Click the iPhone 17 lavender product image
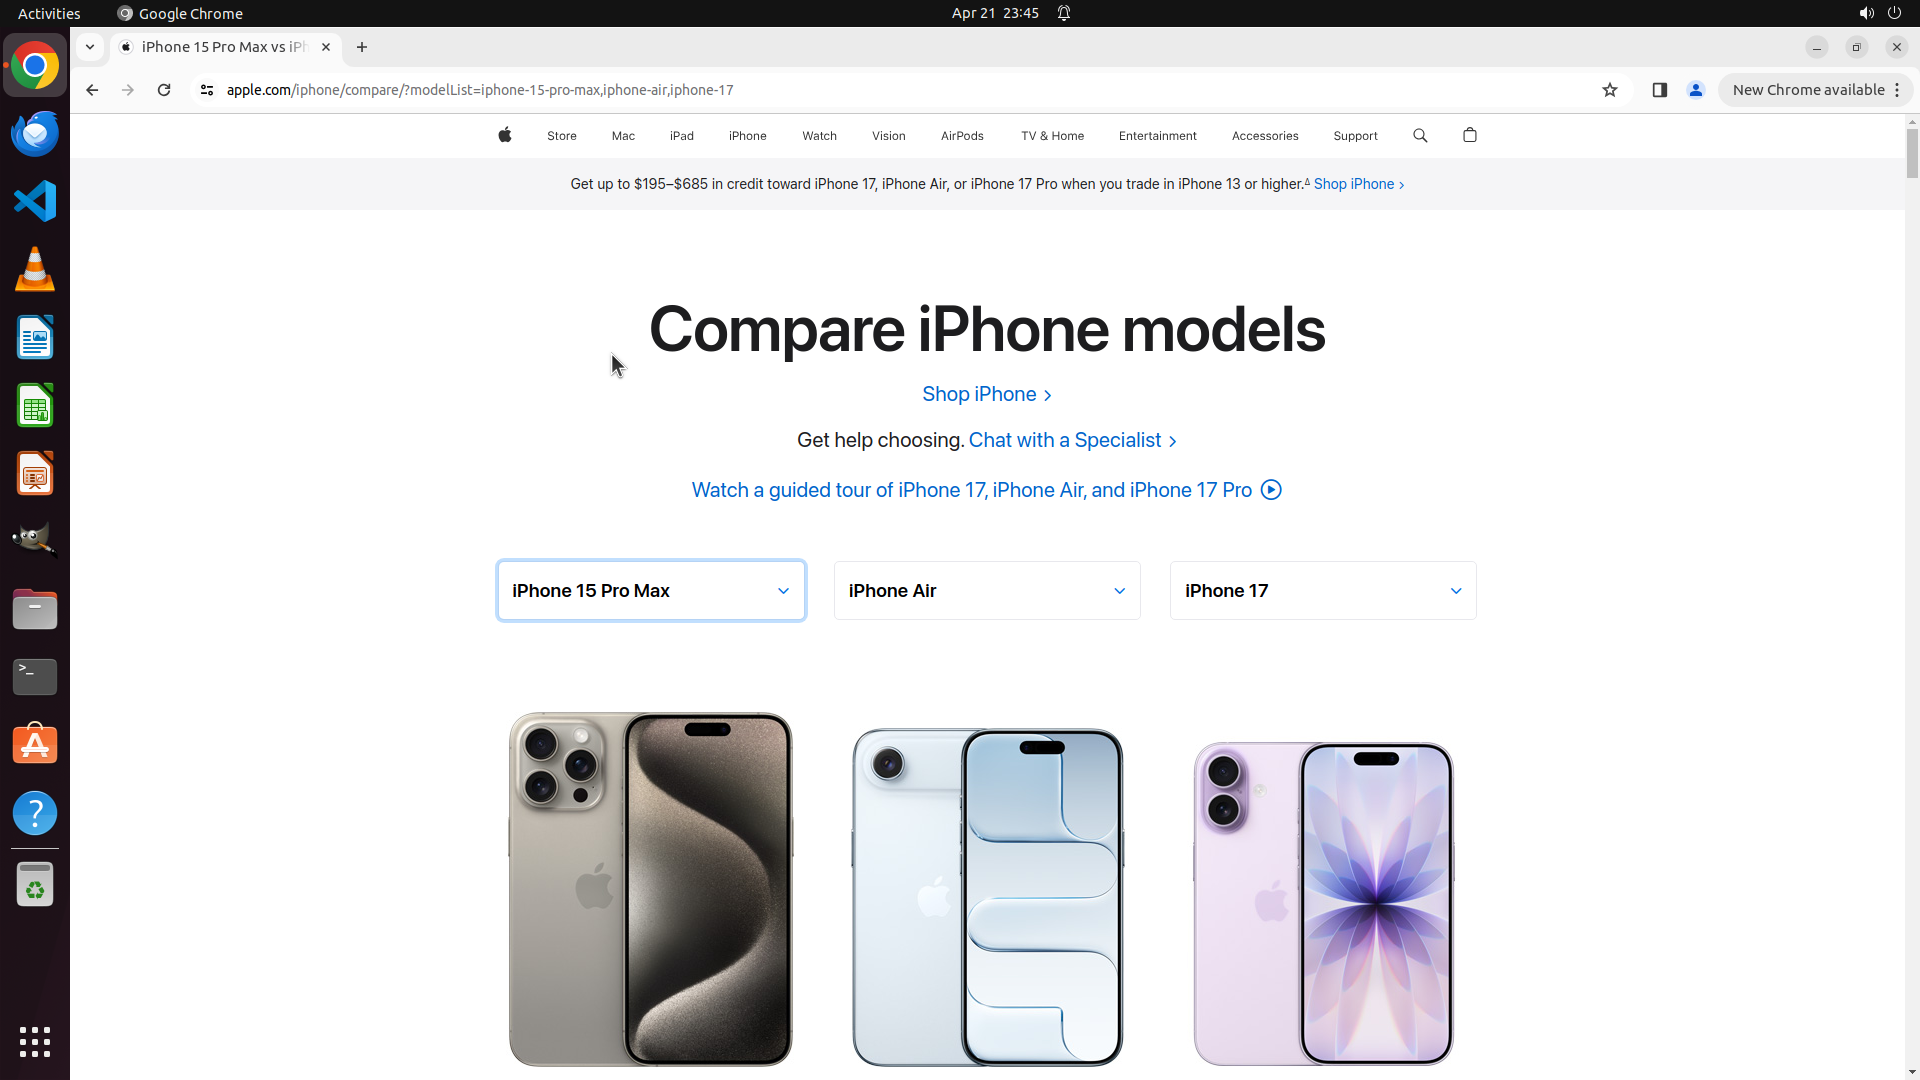Viewport: 1920px width, 1080px height. (1323, 904)
